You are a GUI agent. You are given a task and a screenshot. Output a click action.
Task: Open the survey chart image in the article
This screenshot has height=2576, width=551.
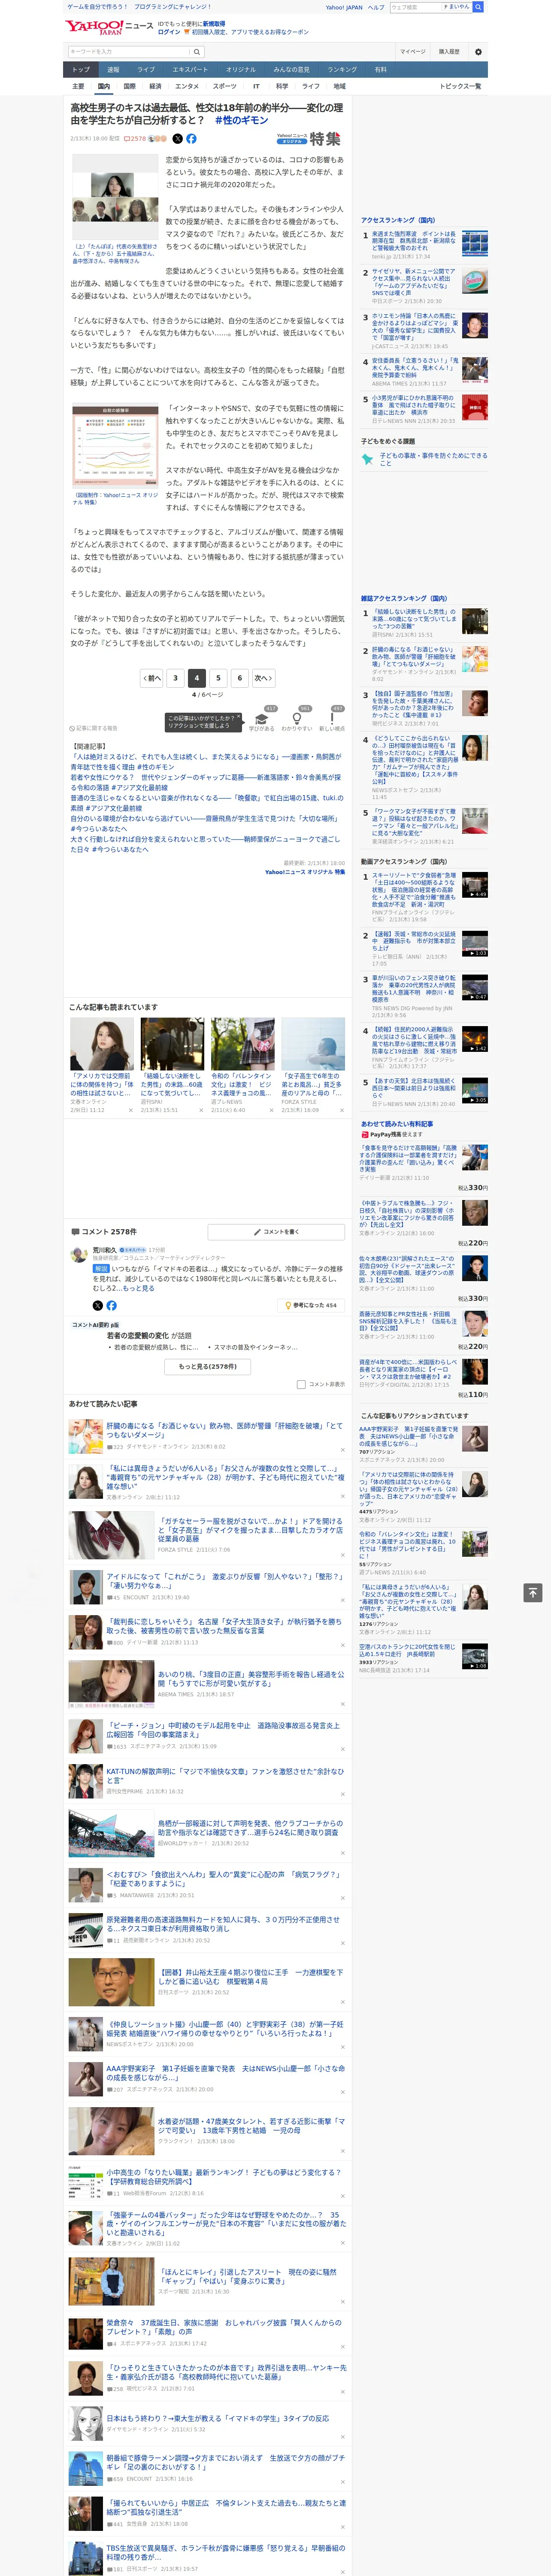(x=115, y=447)
